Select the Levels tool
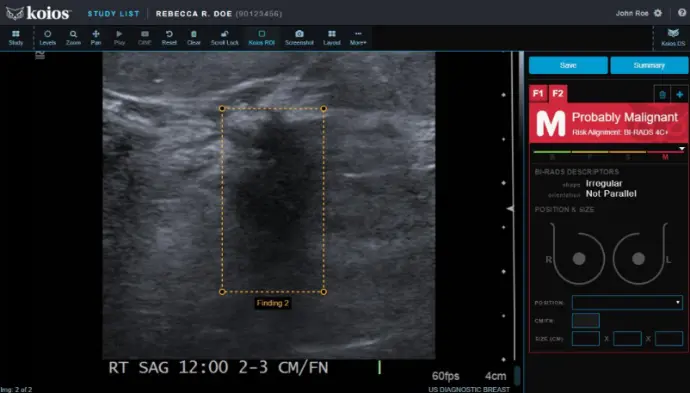 (48, 37)
